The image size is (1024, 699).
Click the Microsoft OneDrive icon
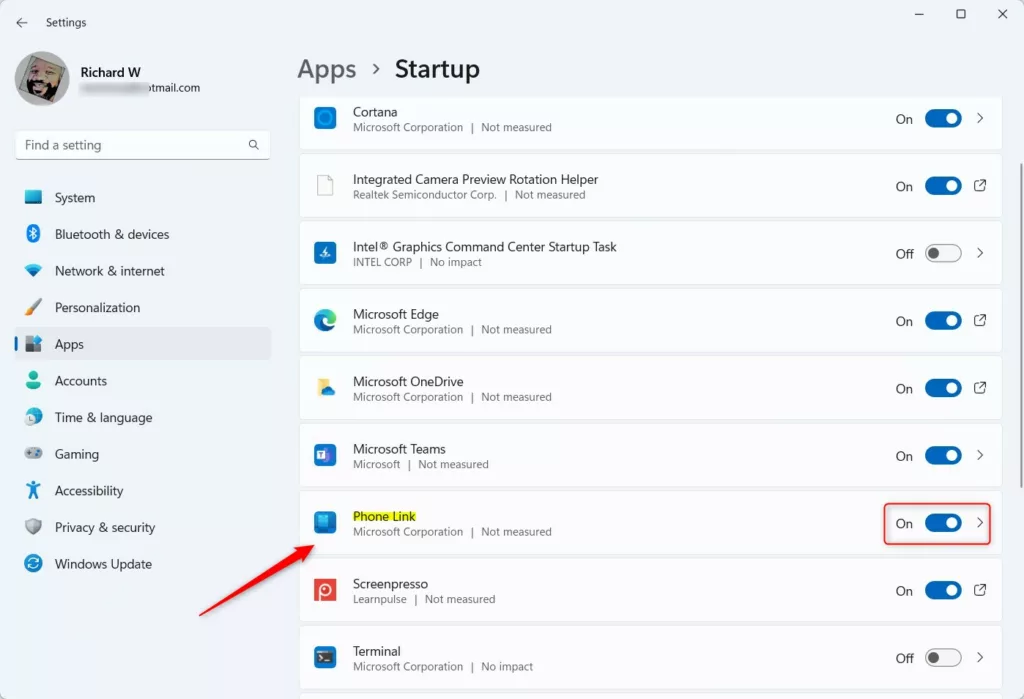[x=325, y=388]
